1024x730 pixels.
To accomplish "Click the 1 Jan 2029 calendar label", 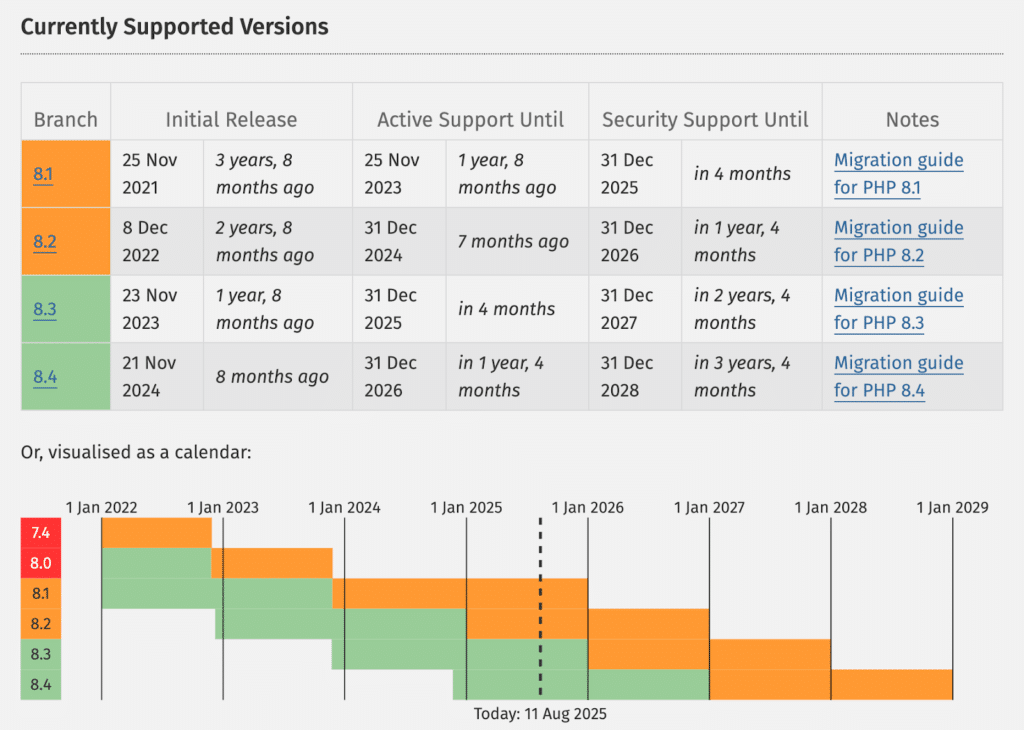I will [952, 507].
